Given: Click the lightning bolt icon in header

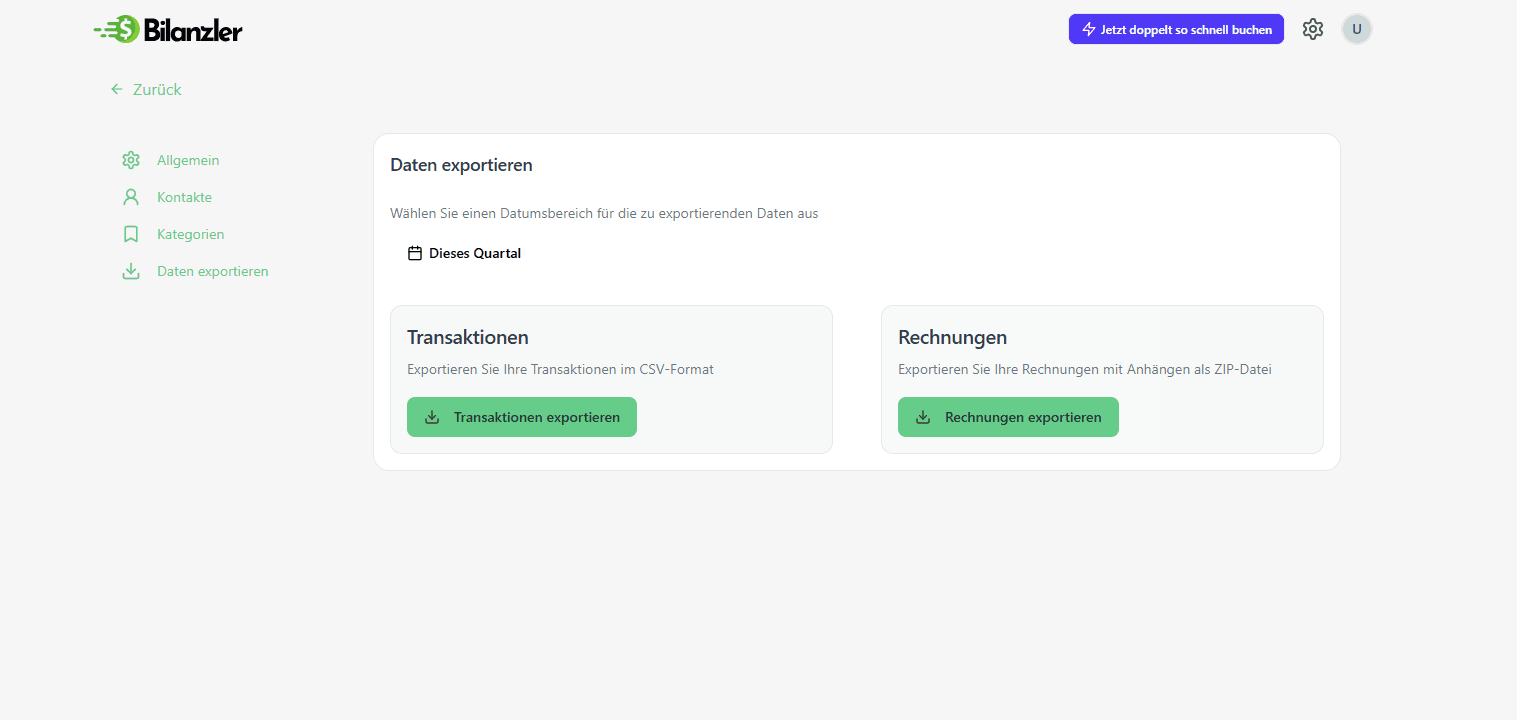Looking at the screenshot, I should [x=1089, y=30].
